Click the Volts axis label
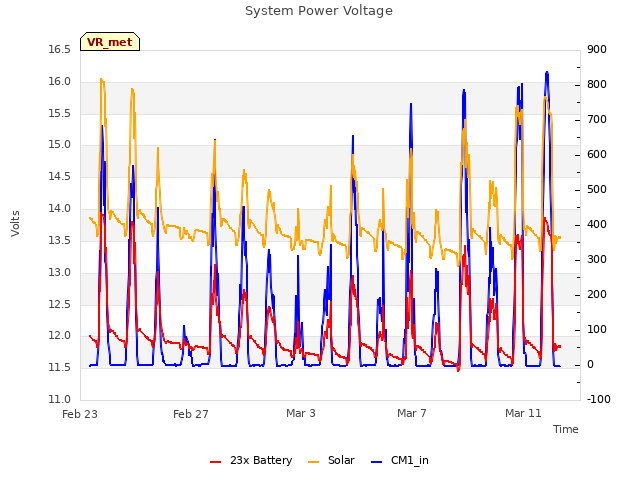Viewport: 640px width, 480px height. (x=16, y=224)
